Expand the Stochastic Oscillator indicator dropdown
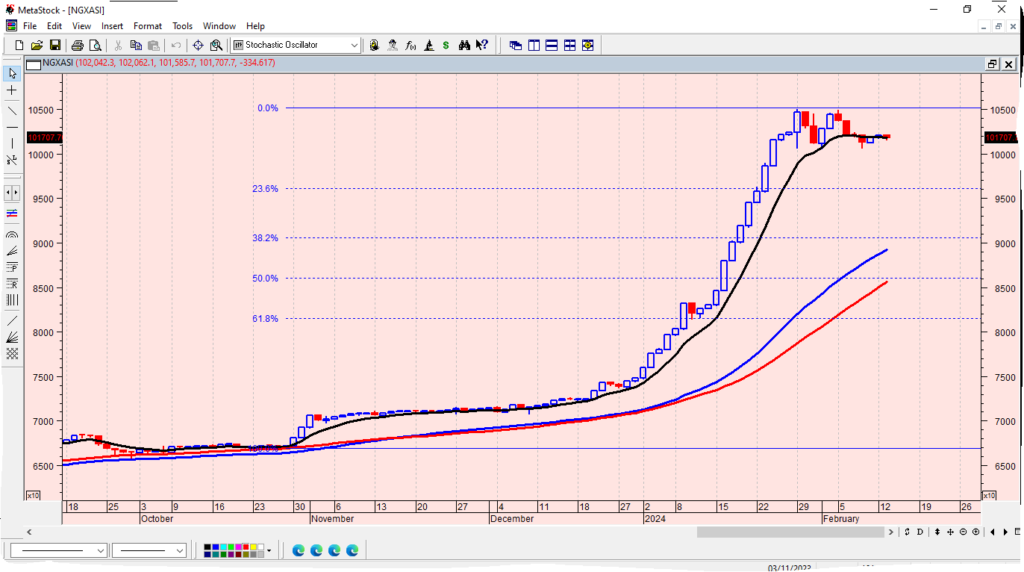Screen dimensions: 1024x572 pos(355,45)
